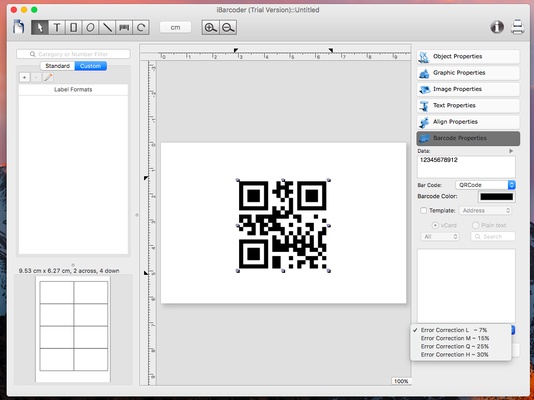Screen dimensions: 534x400
Task: Click the Category or Number Filter field
Action: coord(73,54)
